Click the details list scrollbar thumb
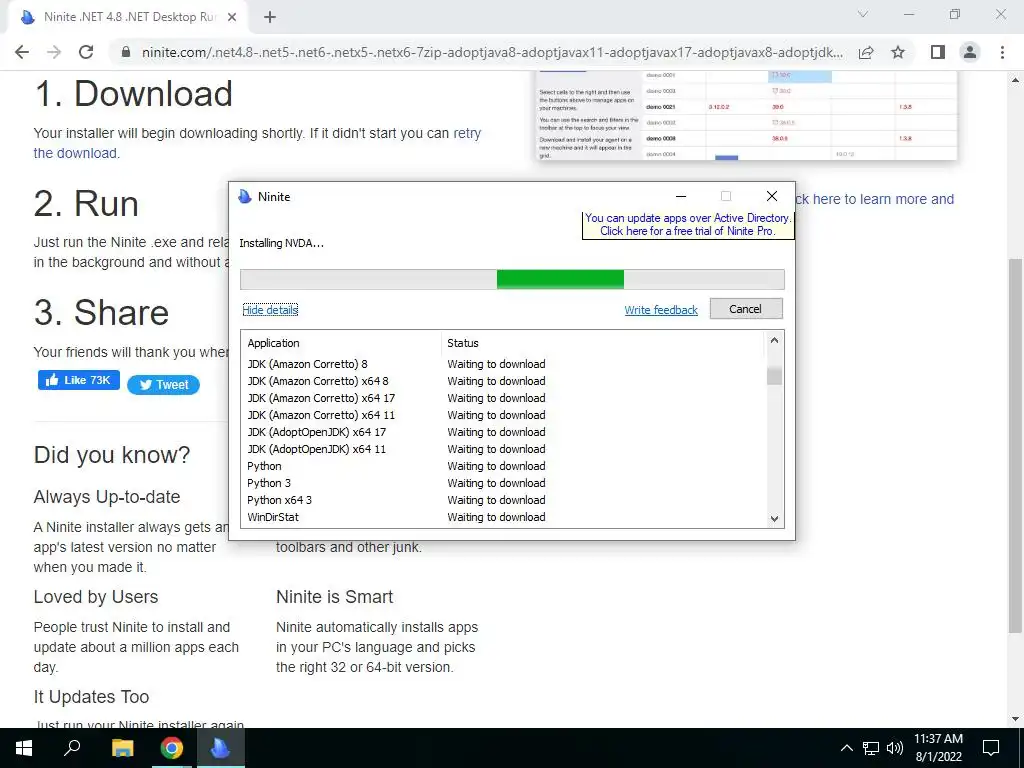1024x768 pixels. pos(774,376)
